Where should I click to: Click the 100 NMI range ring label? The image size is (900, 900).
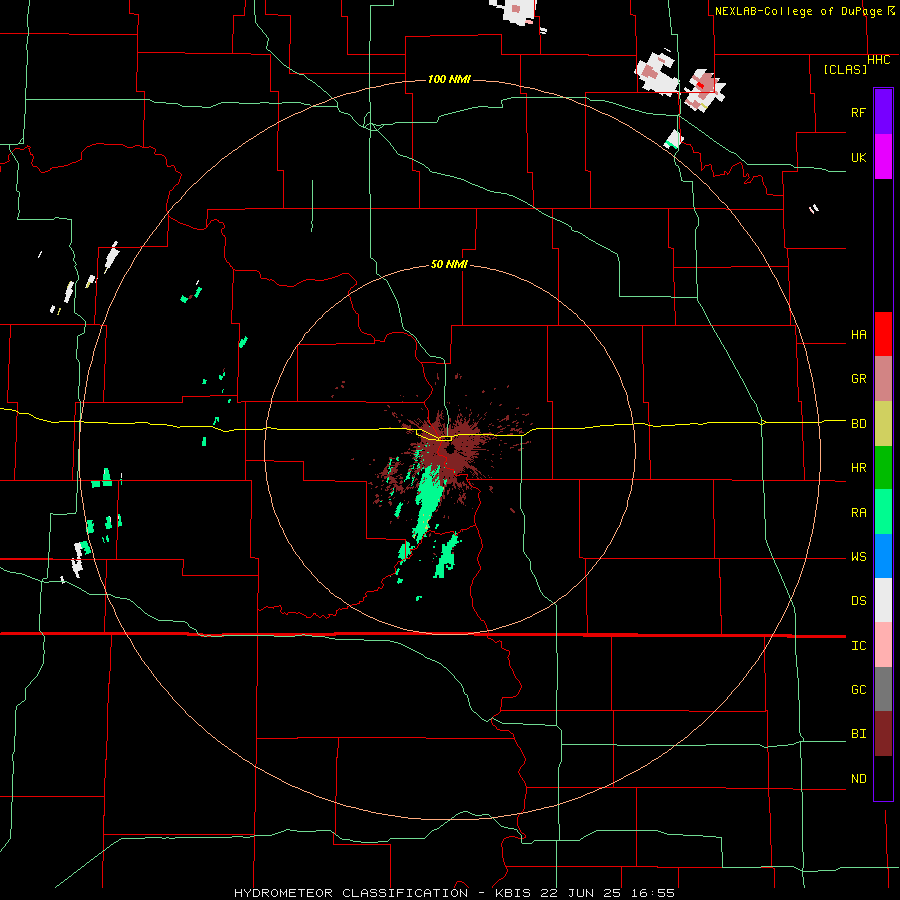coord(449,79)
